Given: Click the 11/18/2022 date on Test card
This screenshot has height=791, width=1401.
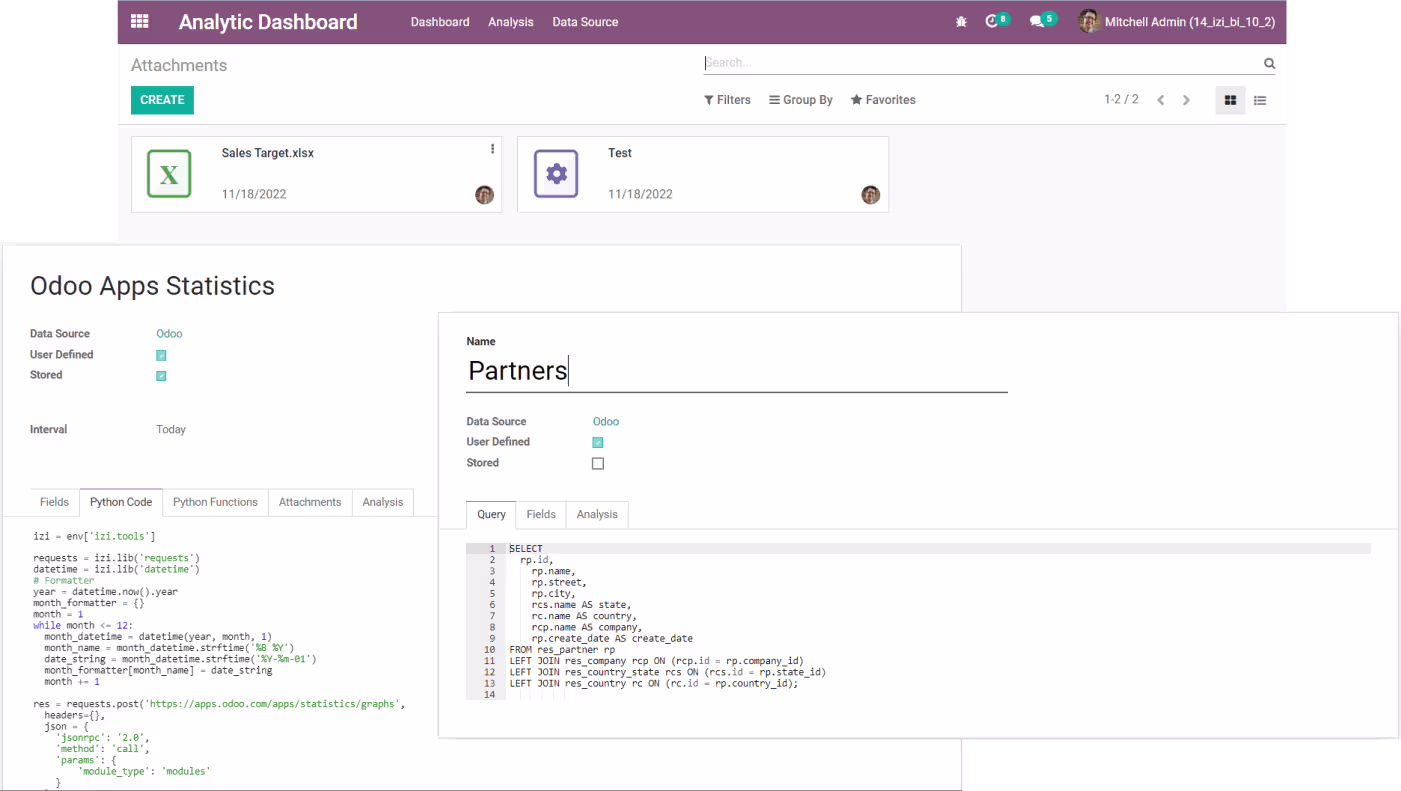Looking at the screenshot, I should pos(640,194).
